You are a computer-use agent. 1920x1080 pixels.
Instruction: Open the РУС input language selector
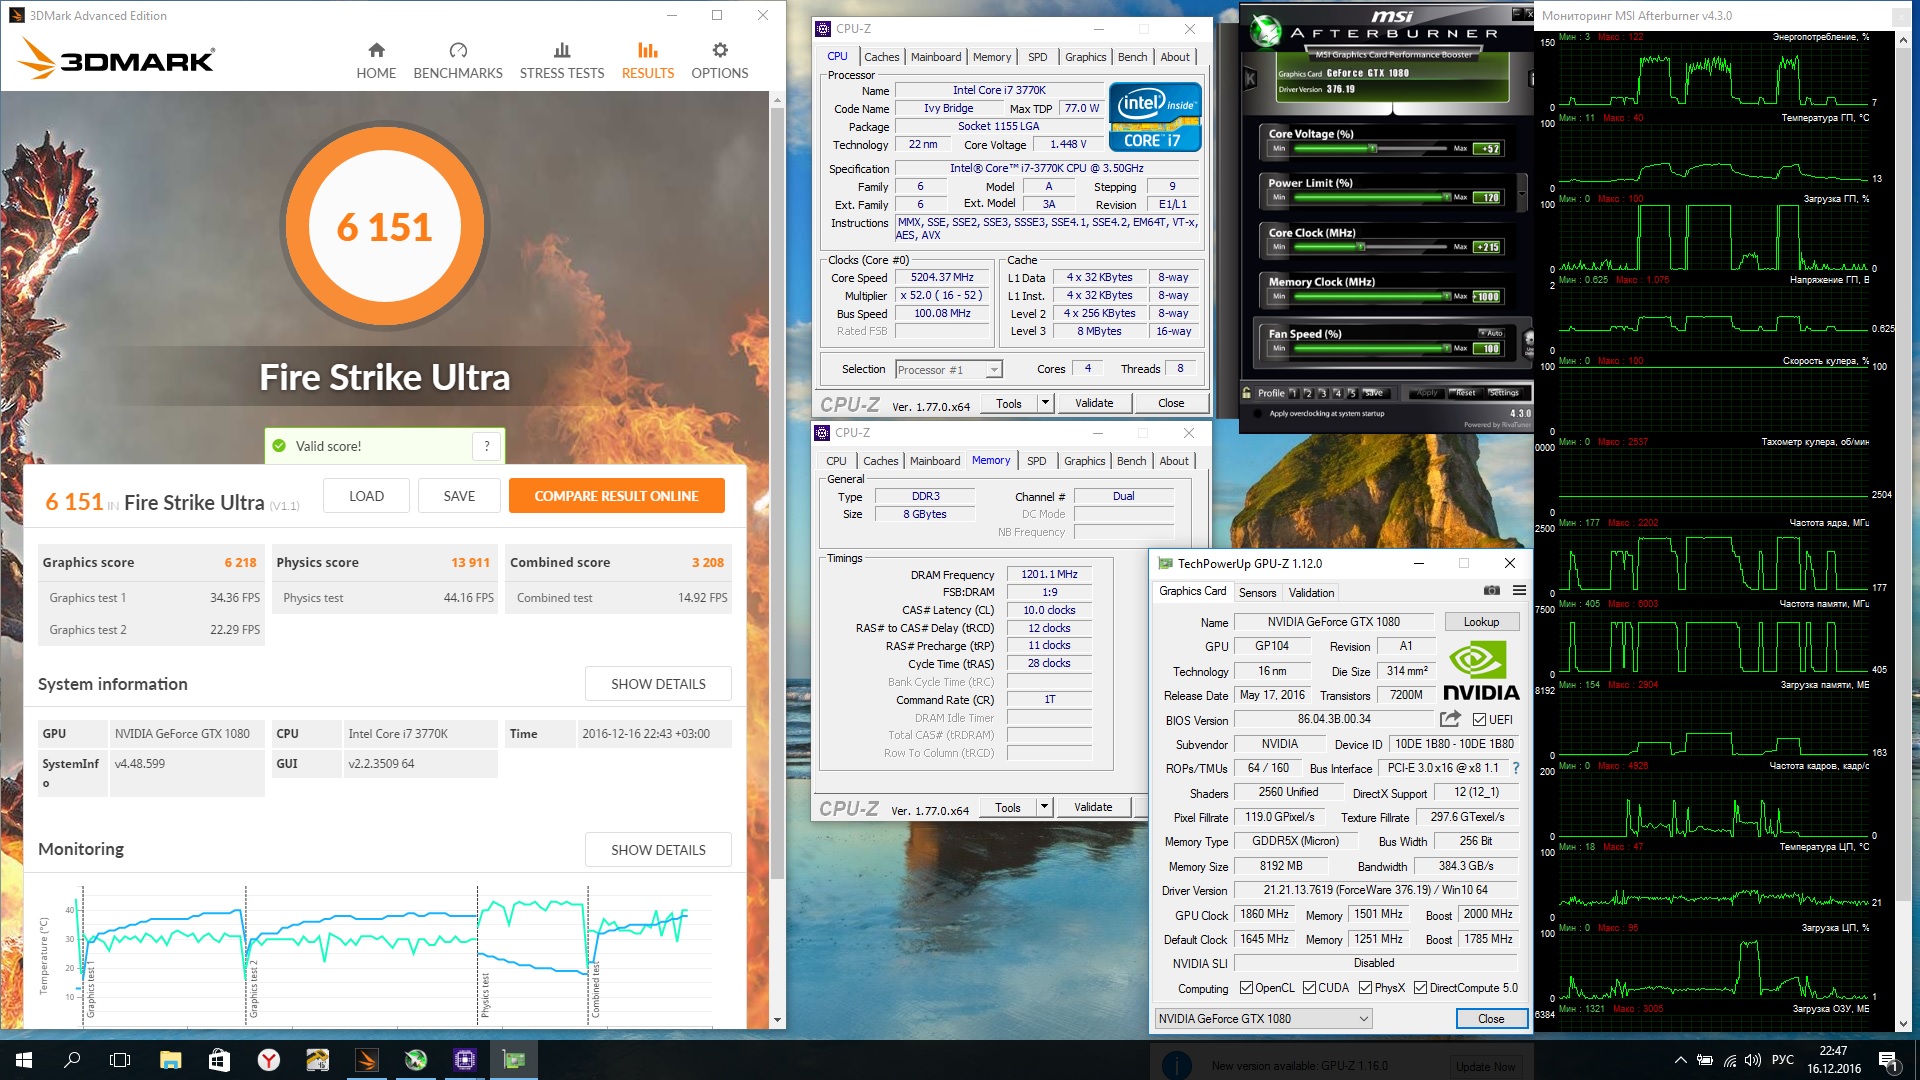[1782, 1060]
